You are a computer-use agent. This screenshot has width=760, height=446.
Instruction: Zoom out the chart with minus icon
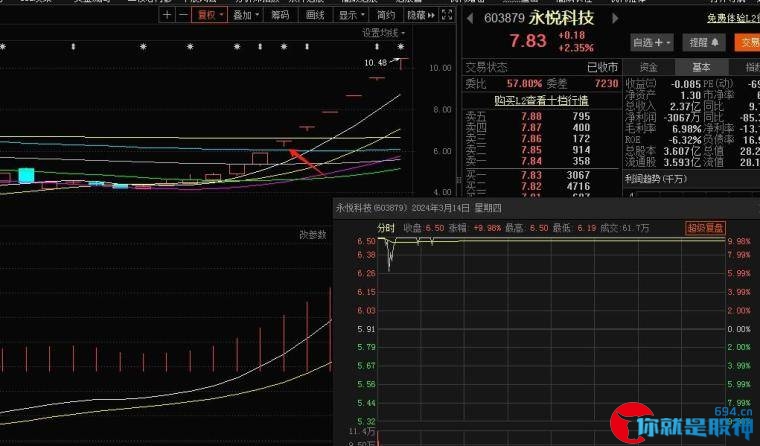[183, 15]
